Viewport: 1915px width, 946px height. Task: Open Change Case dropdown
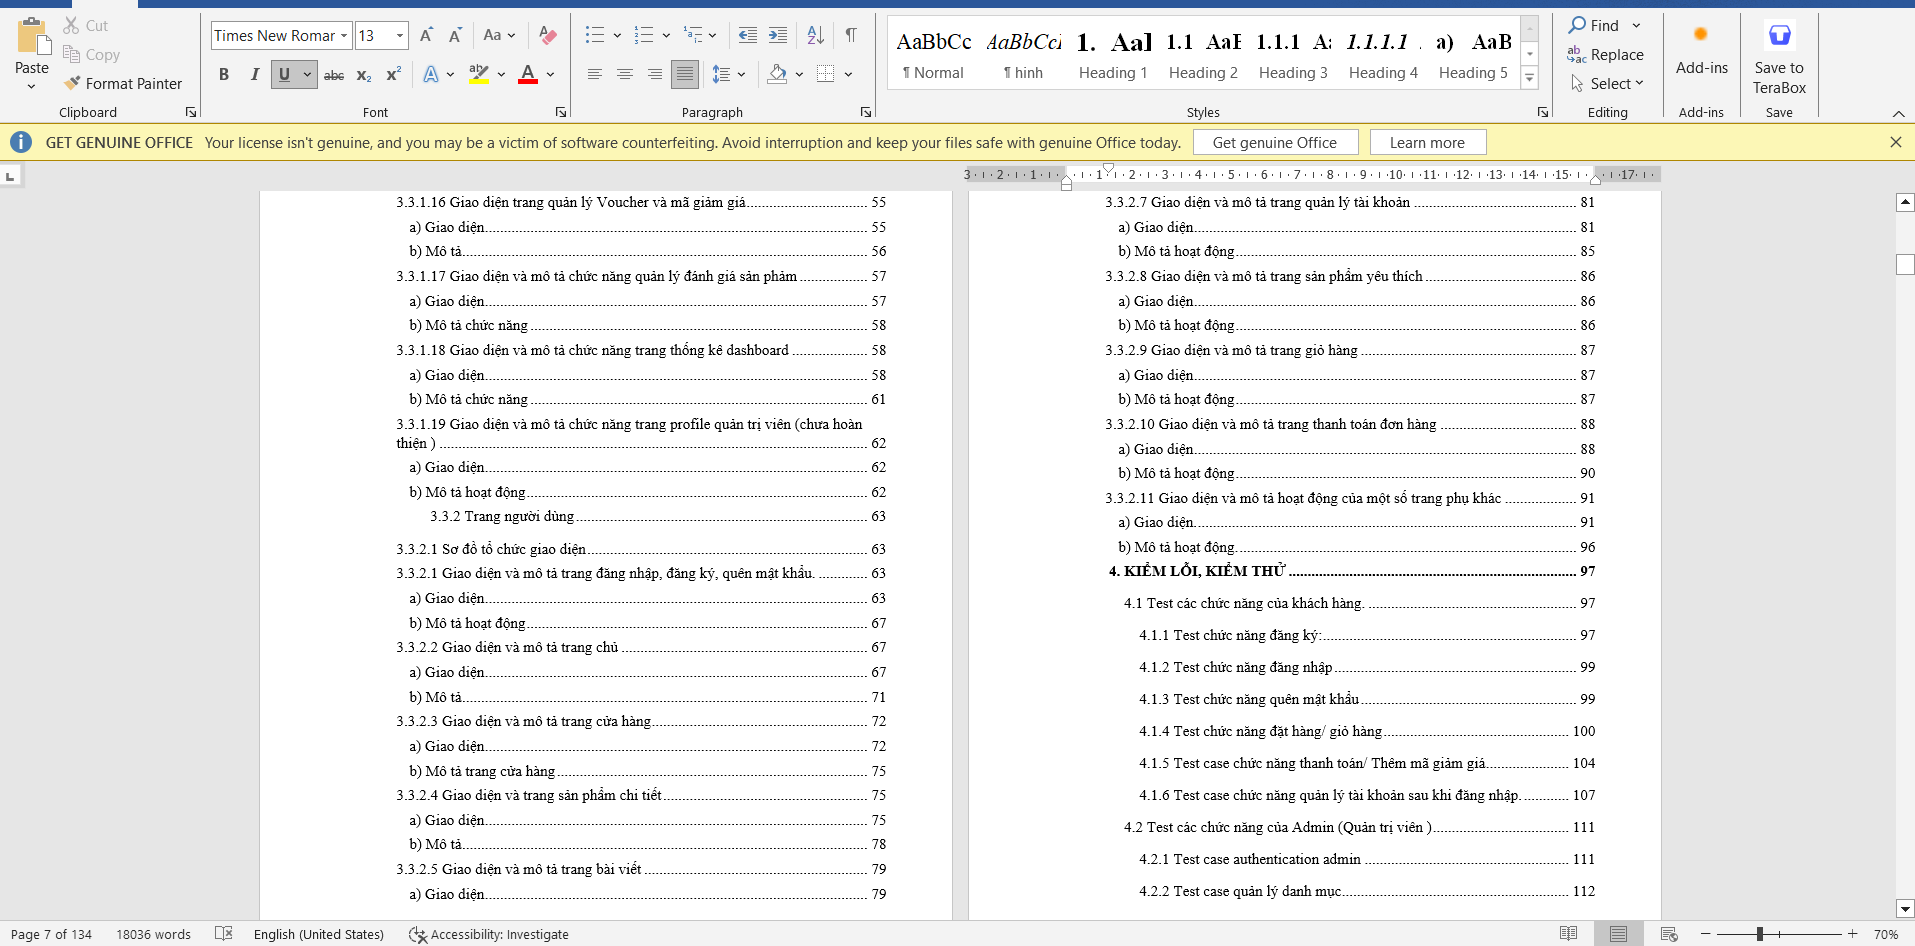pos(499,35)
